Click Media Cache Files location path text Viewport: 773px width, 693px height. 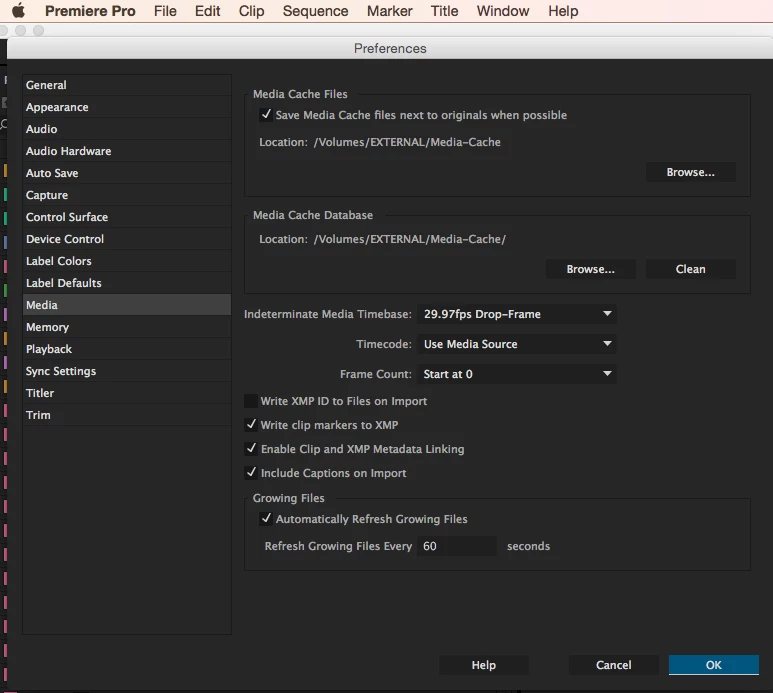(407, 142)
